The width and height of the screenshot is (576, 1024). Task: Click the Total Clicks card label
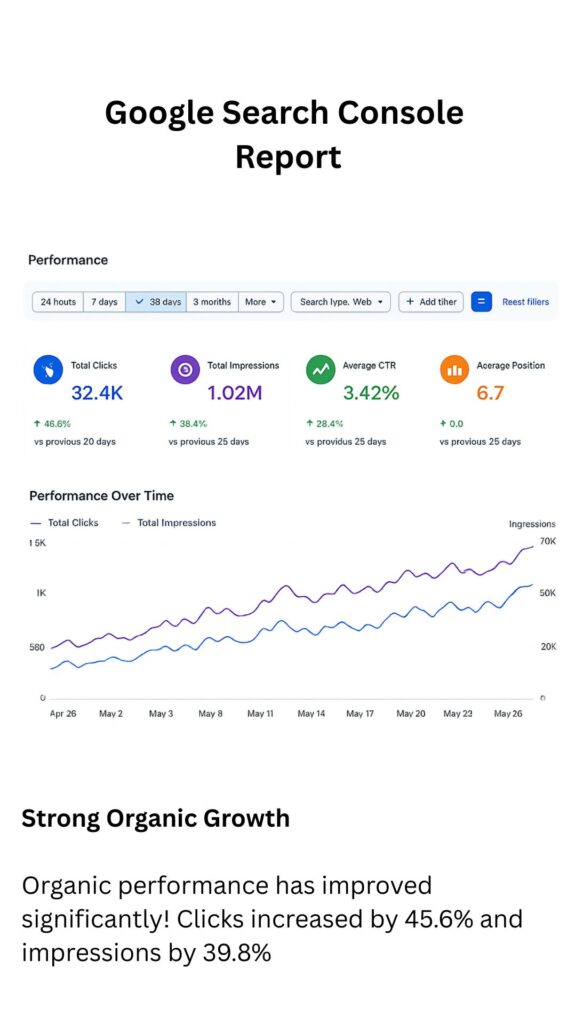[94, 366]
